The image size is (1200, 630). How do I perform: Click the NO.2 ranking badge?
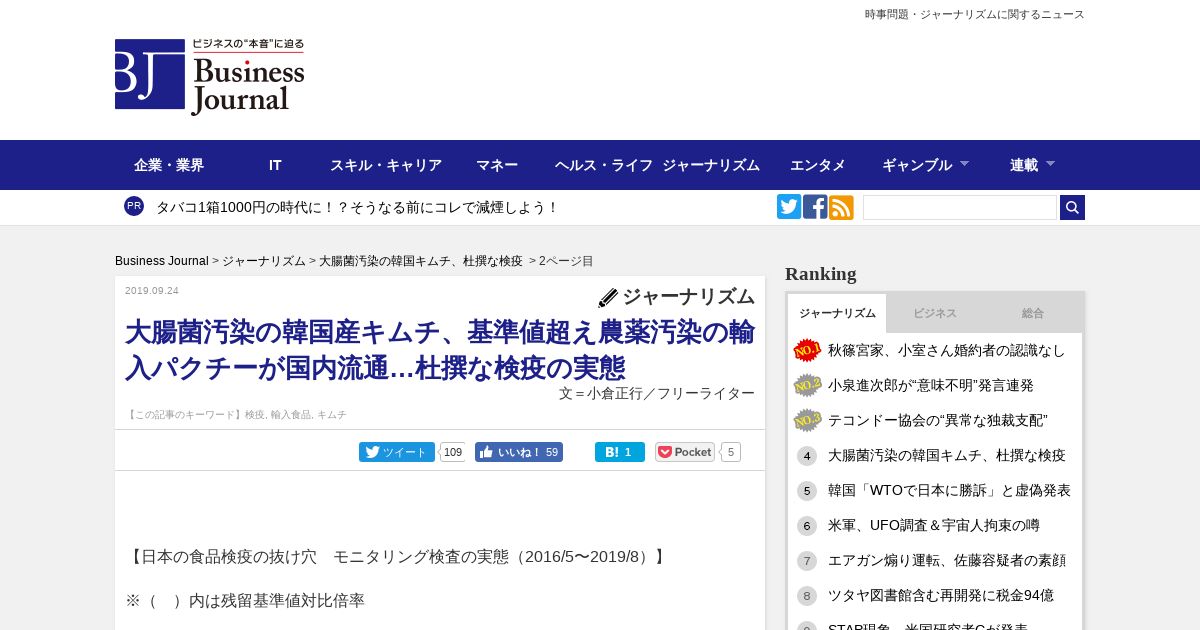[x=807, y=385]
